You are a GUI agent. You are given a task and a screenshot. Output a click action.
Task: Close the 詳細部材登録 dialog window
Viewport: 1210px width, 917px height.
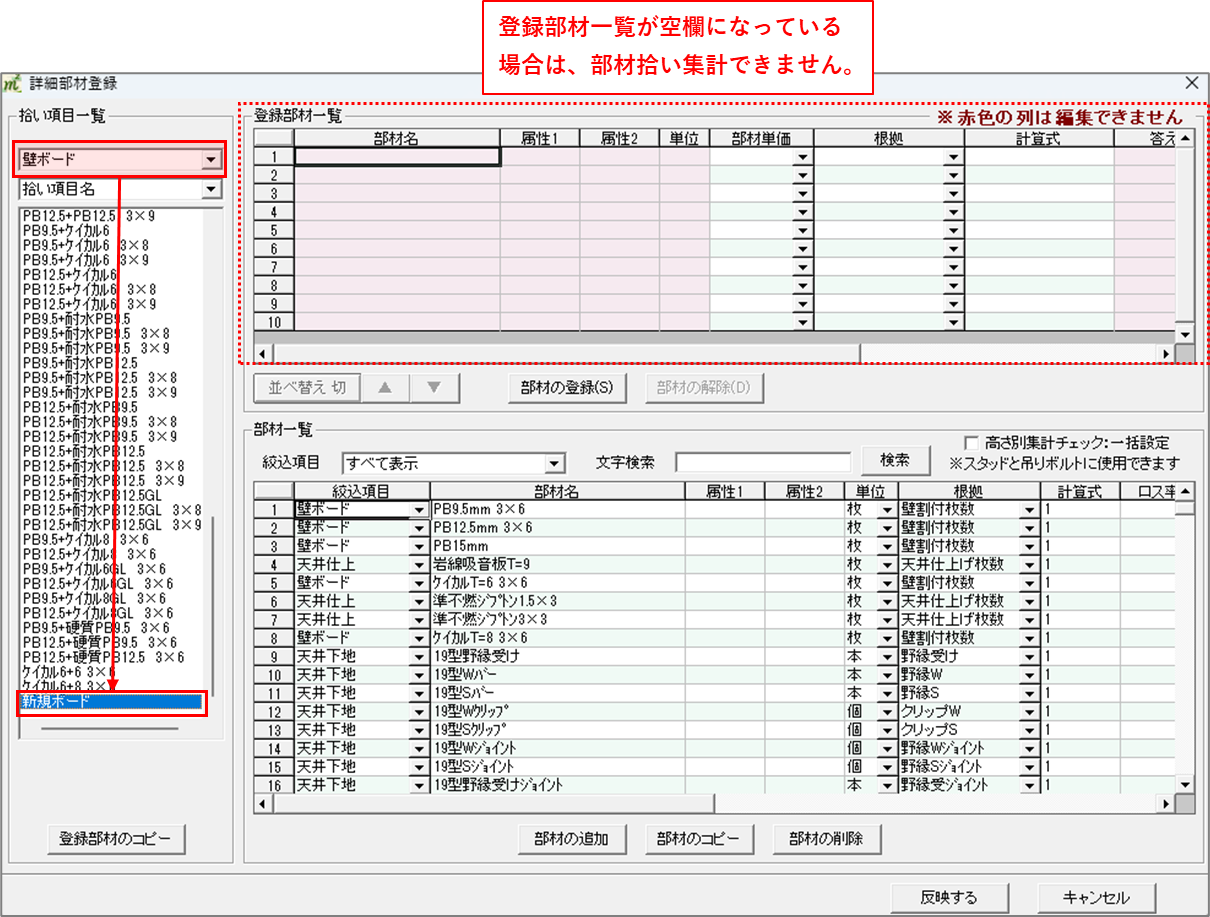1191,84
